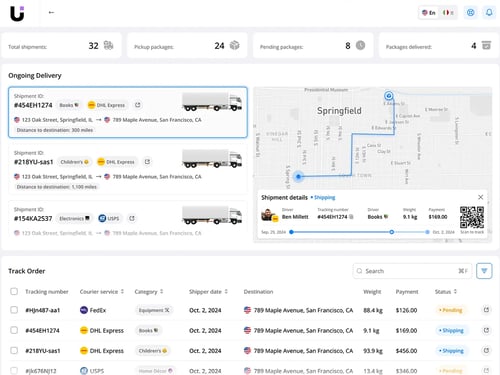
Task: Open notifications bell icon
Action: [x=489, y=13]
